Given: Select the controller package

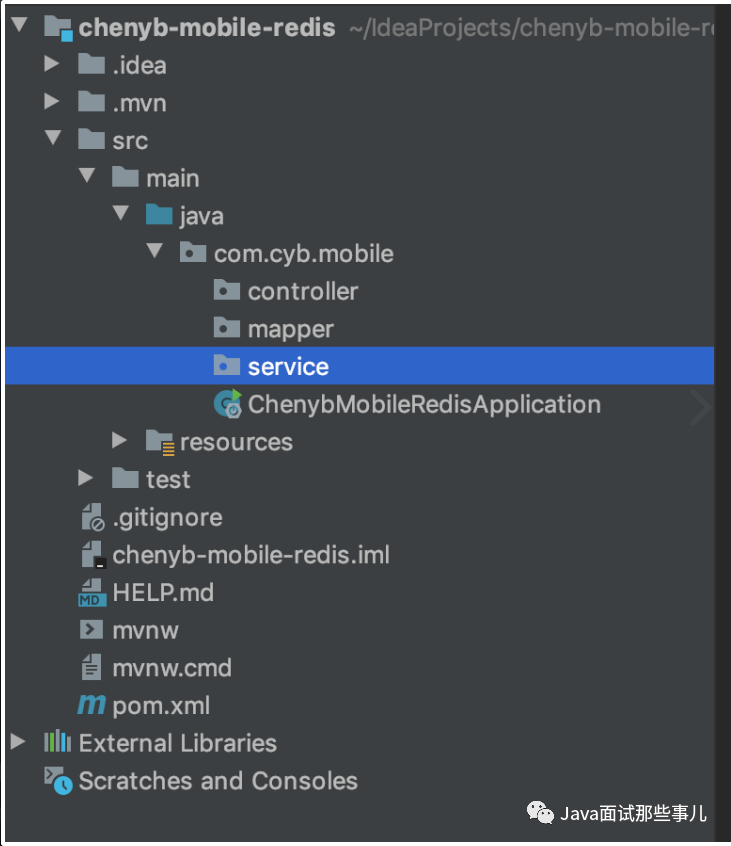Looking at the screenshot, I should [302, 291].
